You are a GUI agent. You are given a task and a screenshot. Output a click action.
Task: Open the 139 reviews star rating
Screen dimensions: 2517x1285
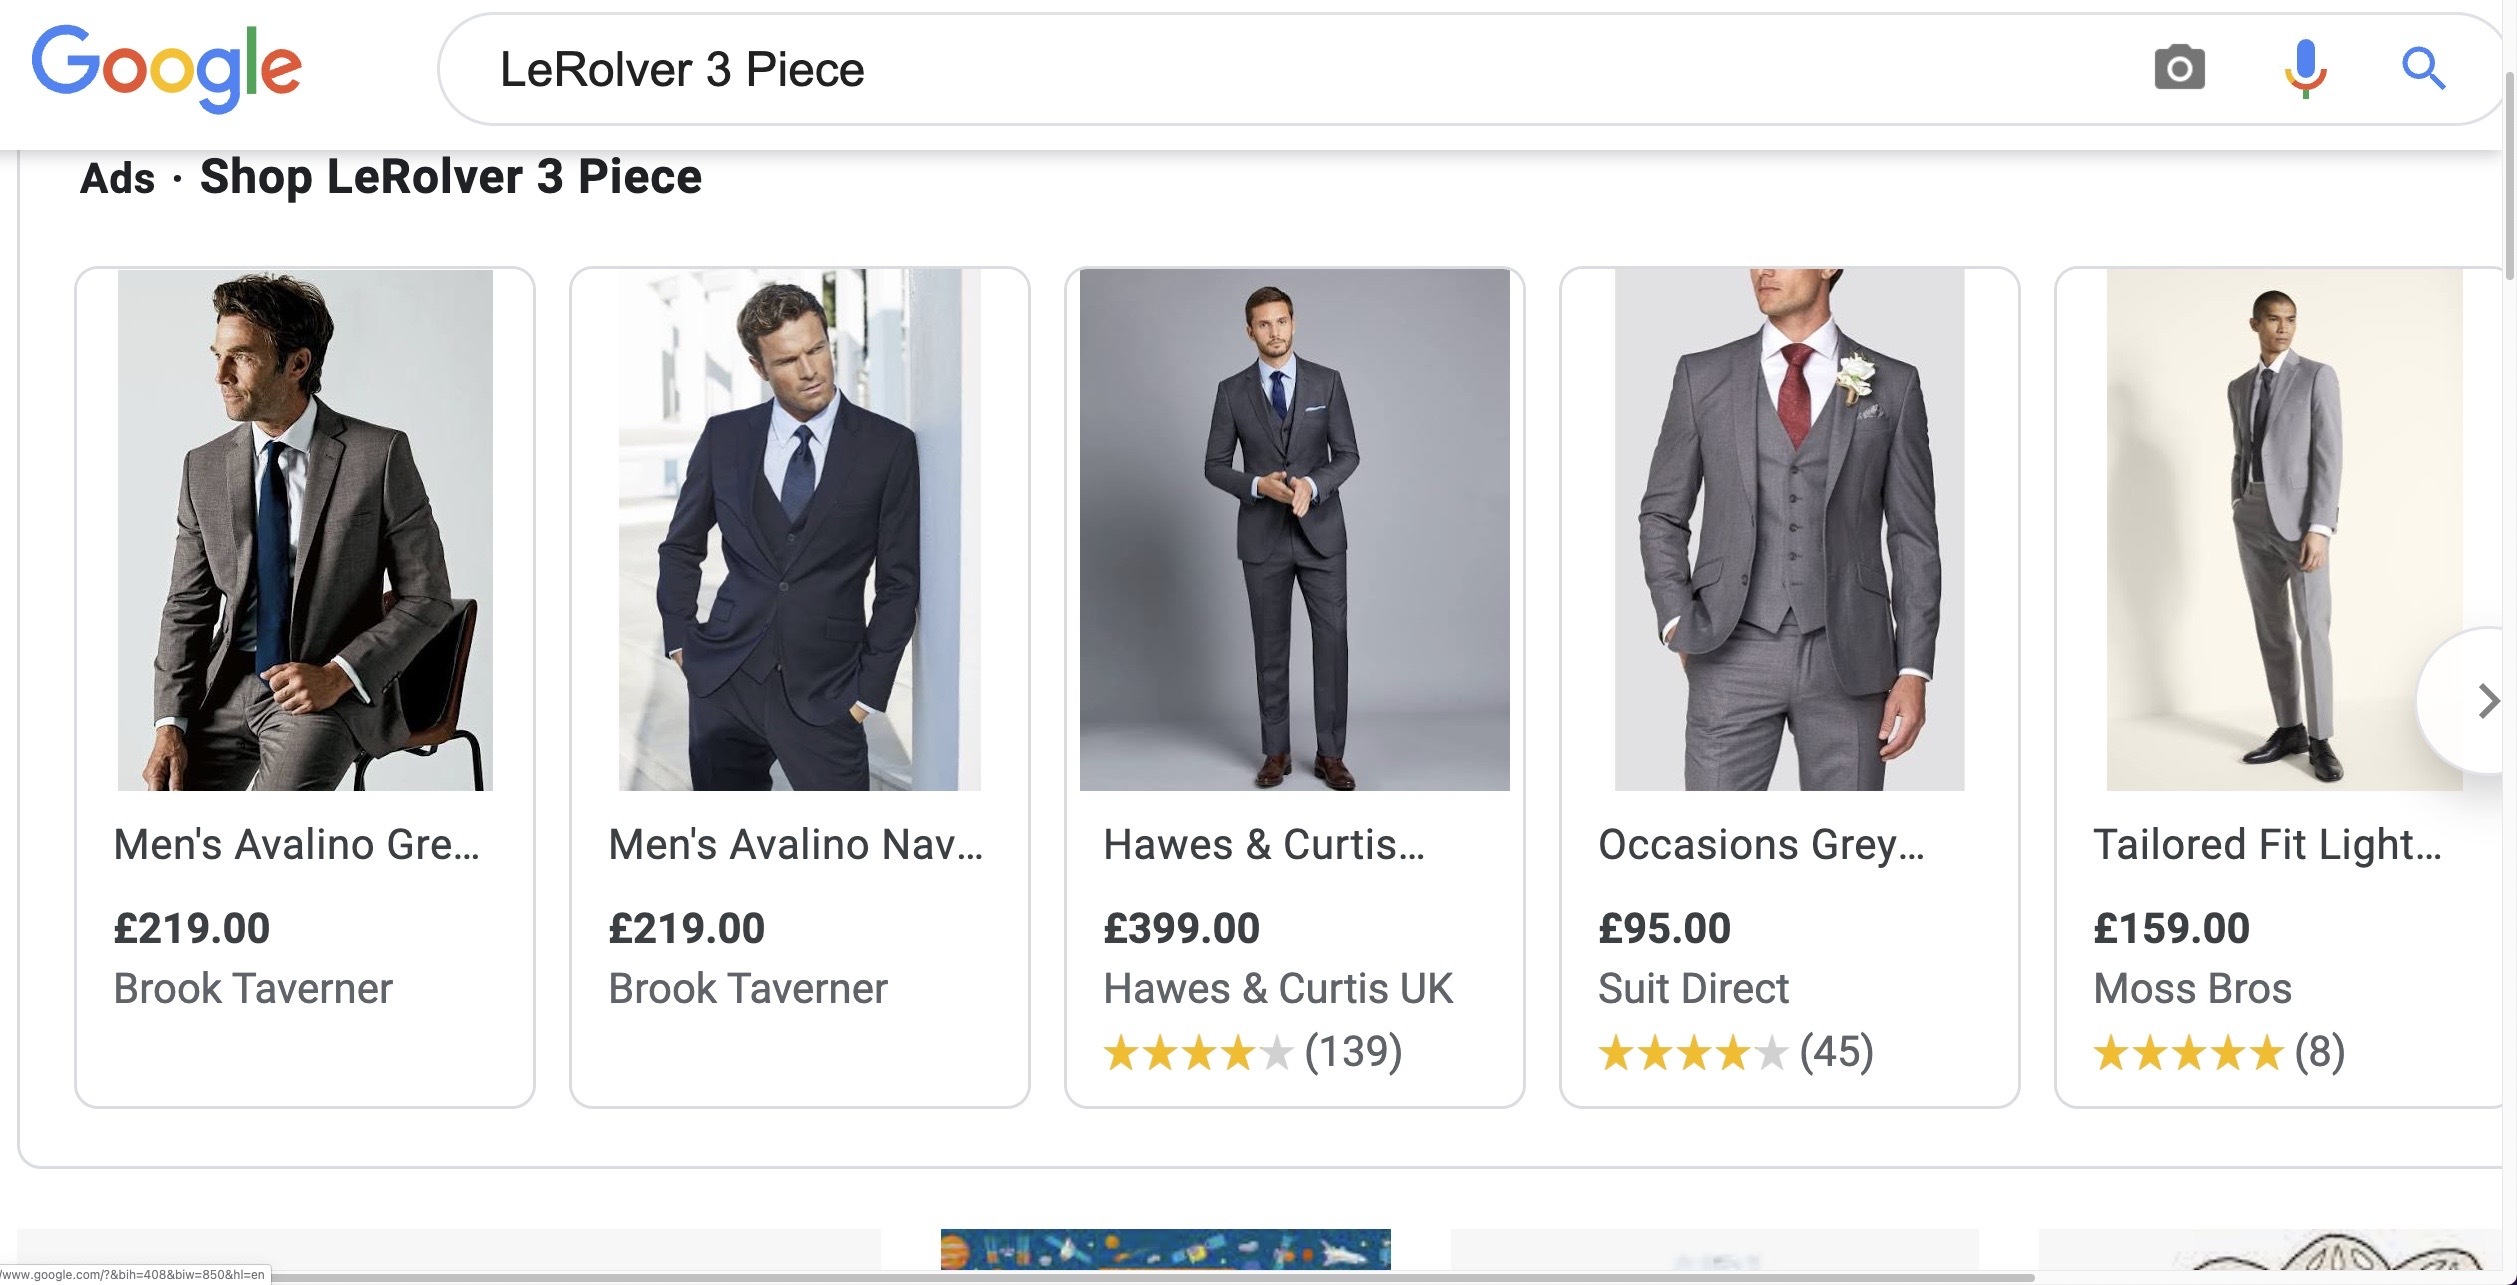tap(1253, 1052)
